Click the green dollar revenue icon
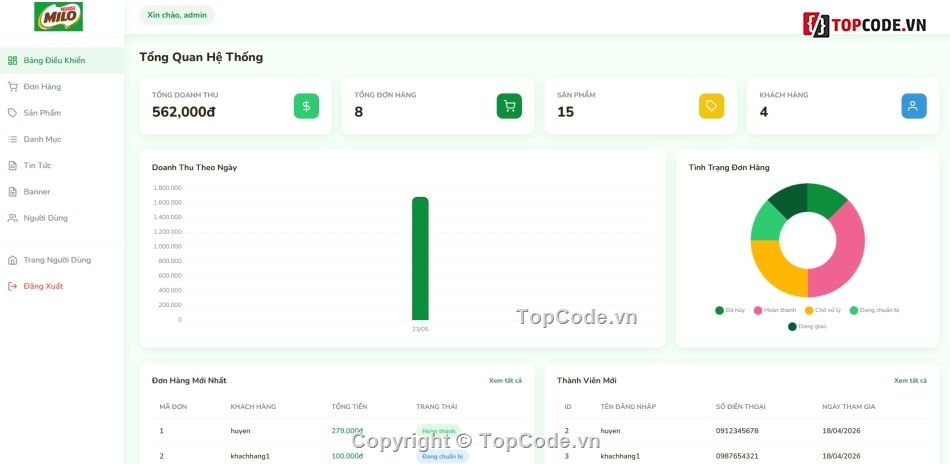The image size is (950, 464). 307,106
